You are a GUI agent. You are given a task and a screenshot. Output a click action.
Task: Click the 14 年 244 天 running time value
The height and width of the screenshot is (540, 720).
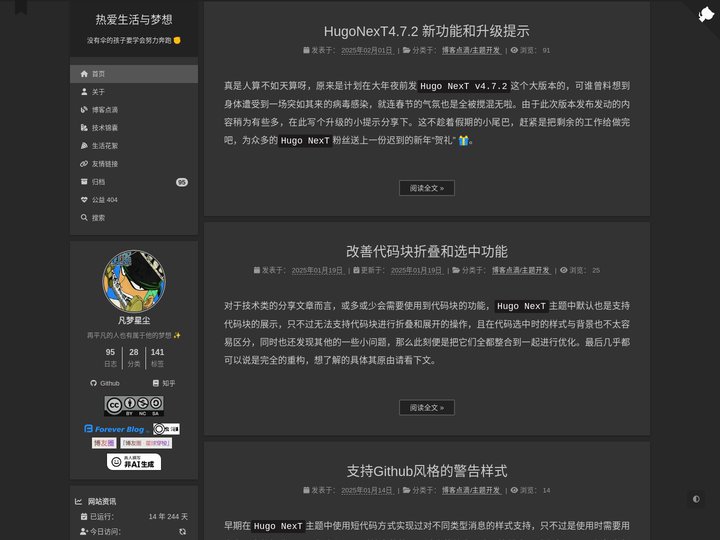[x=168, y=517]
